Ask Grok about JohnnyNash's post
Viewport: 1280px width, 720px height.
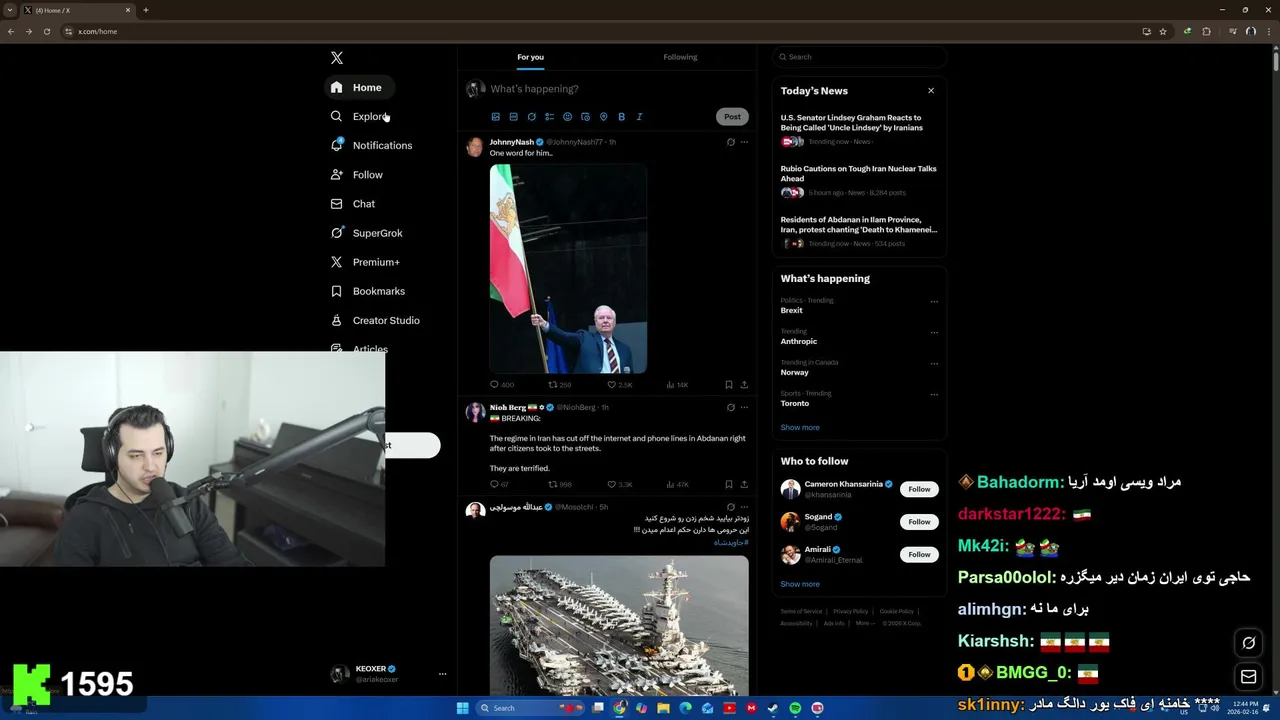click(730, 142)
